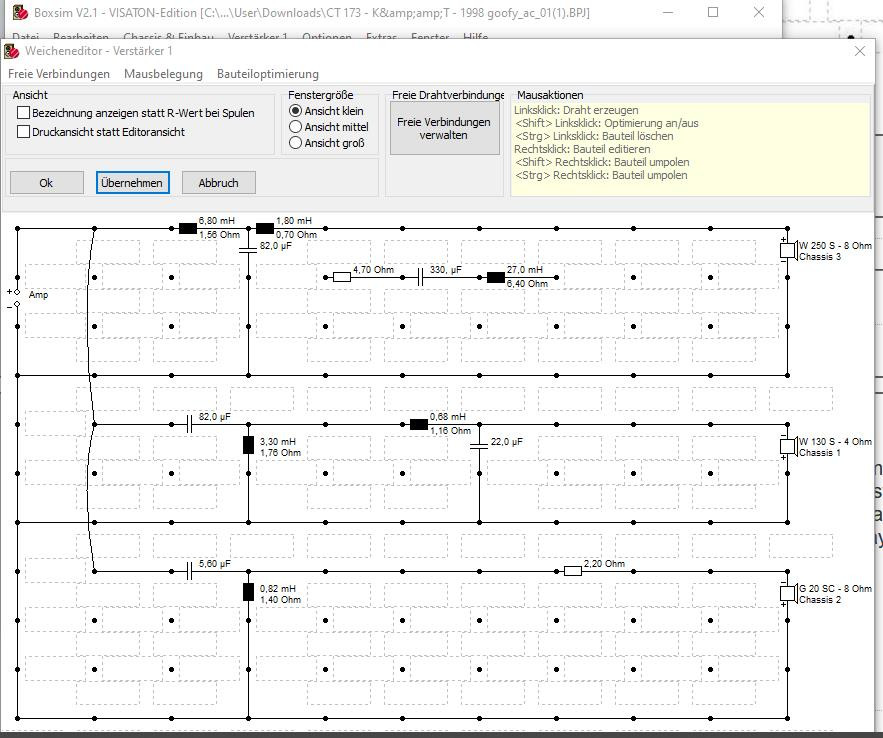Click the 6,40 Ohm value label

point(527,284)
